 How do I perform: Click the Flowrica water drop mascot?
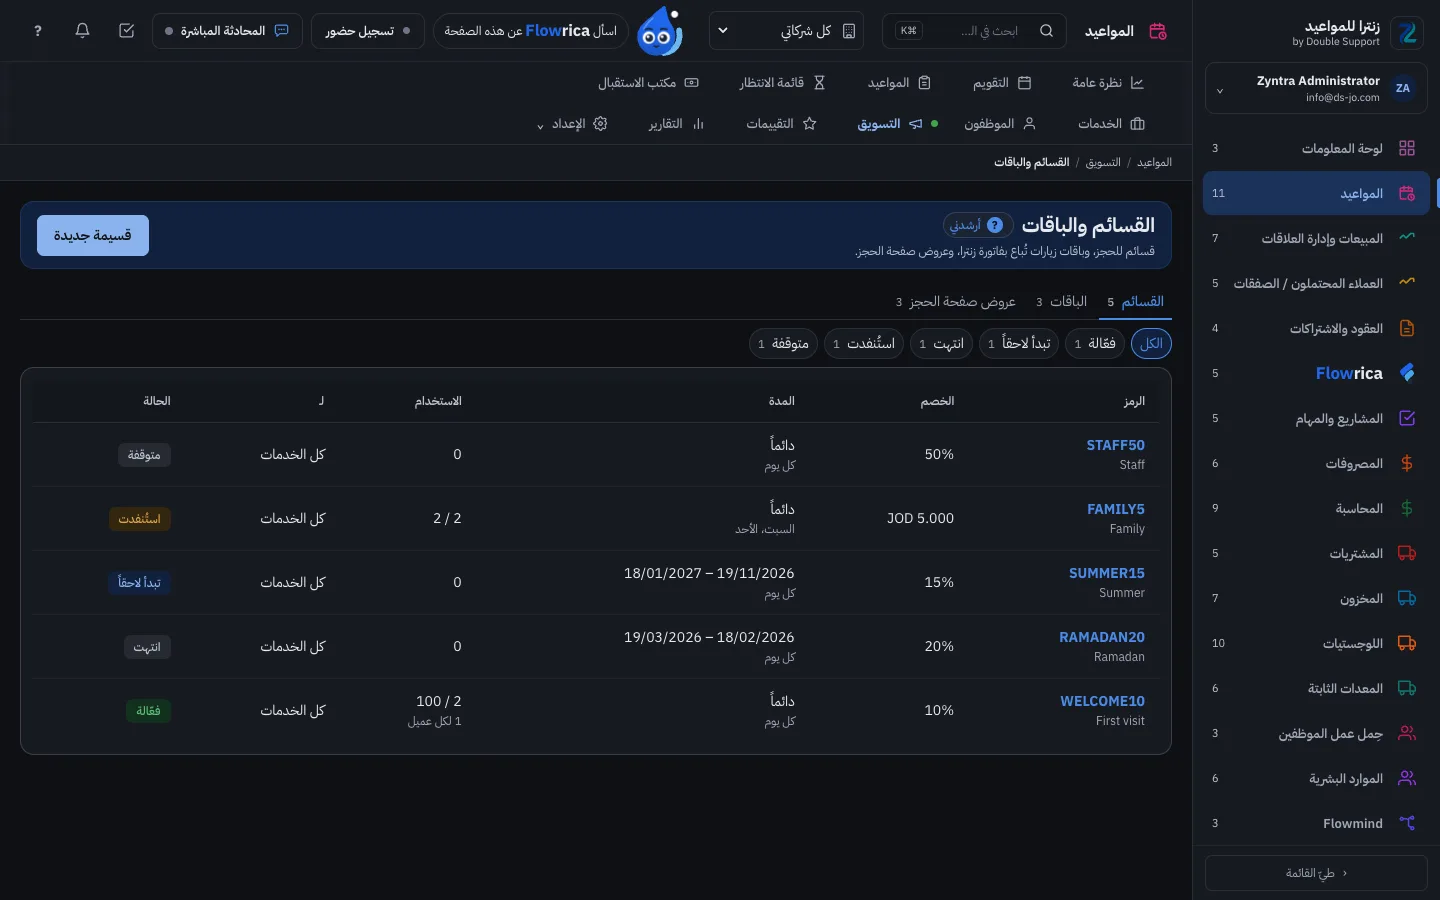click(x=660, y=31)
